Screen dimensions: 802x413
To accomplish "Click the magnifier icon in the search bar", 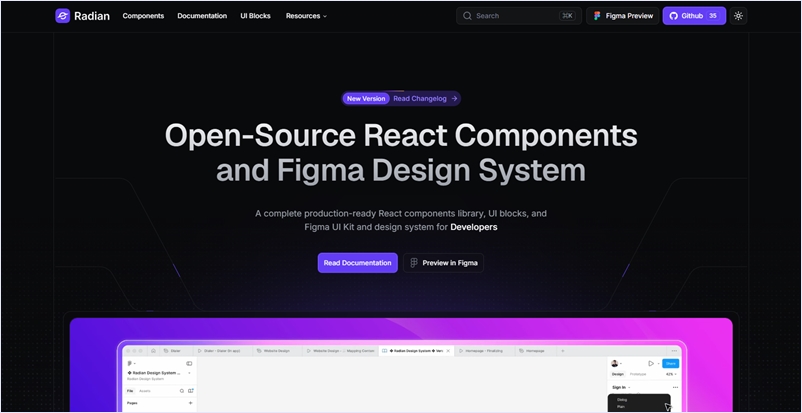I will 467,16.
